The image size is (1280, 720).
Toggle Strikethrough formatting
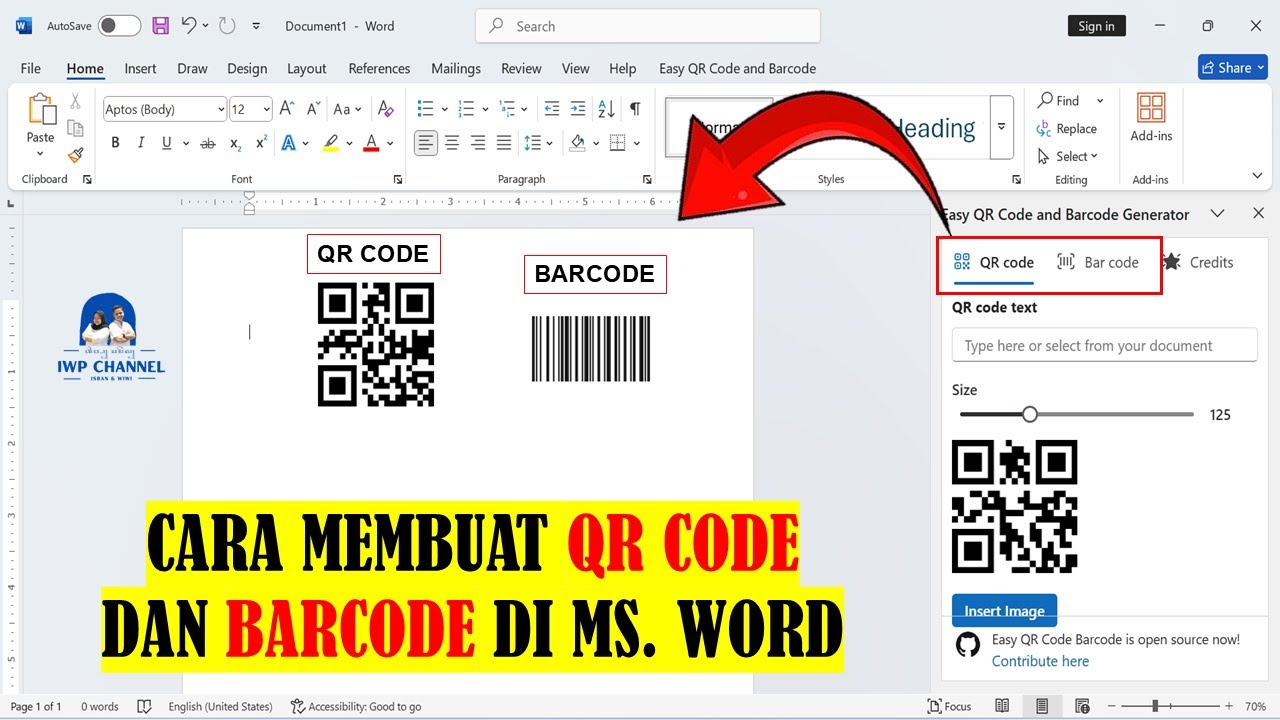208,143
